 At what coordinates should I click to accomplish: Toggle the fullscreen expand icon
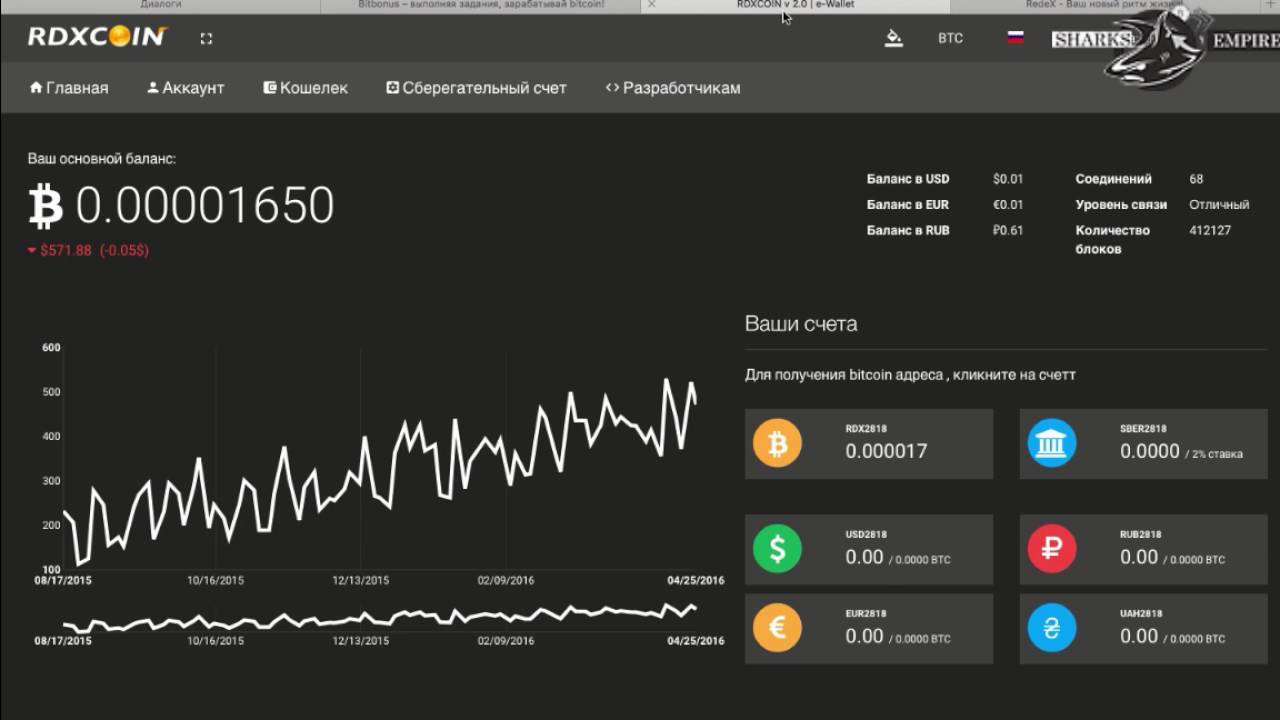(x=206, y=39)
